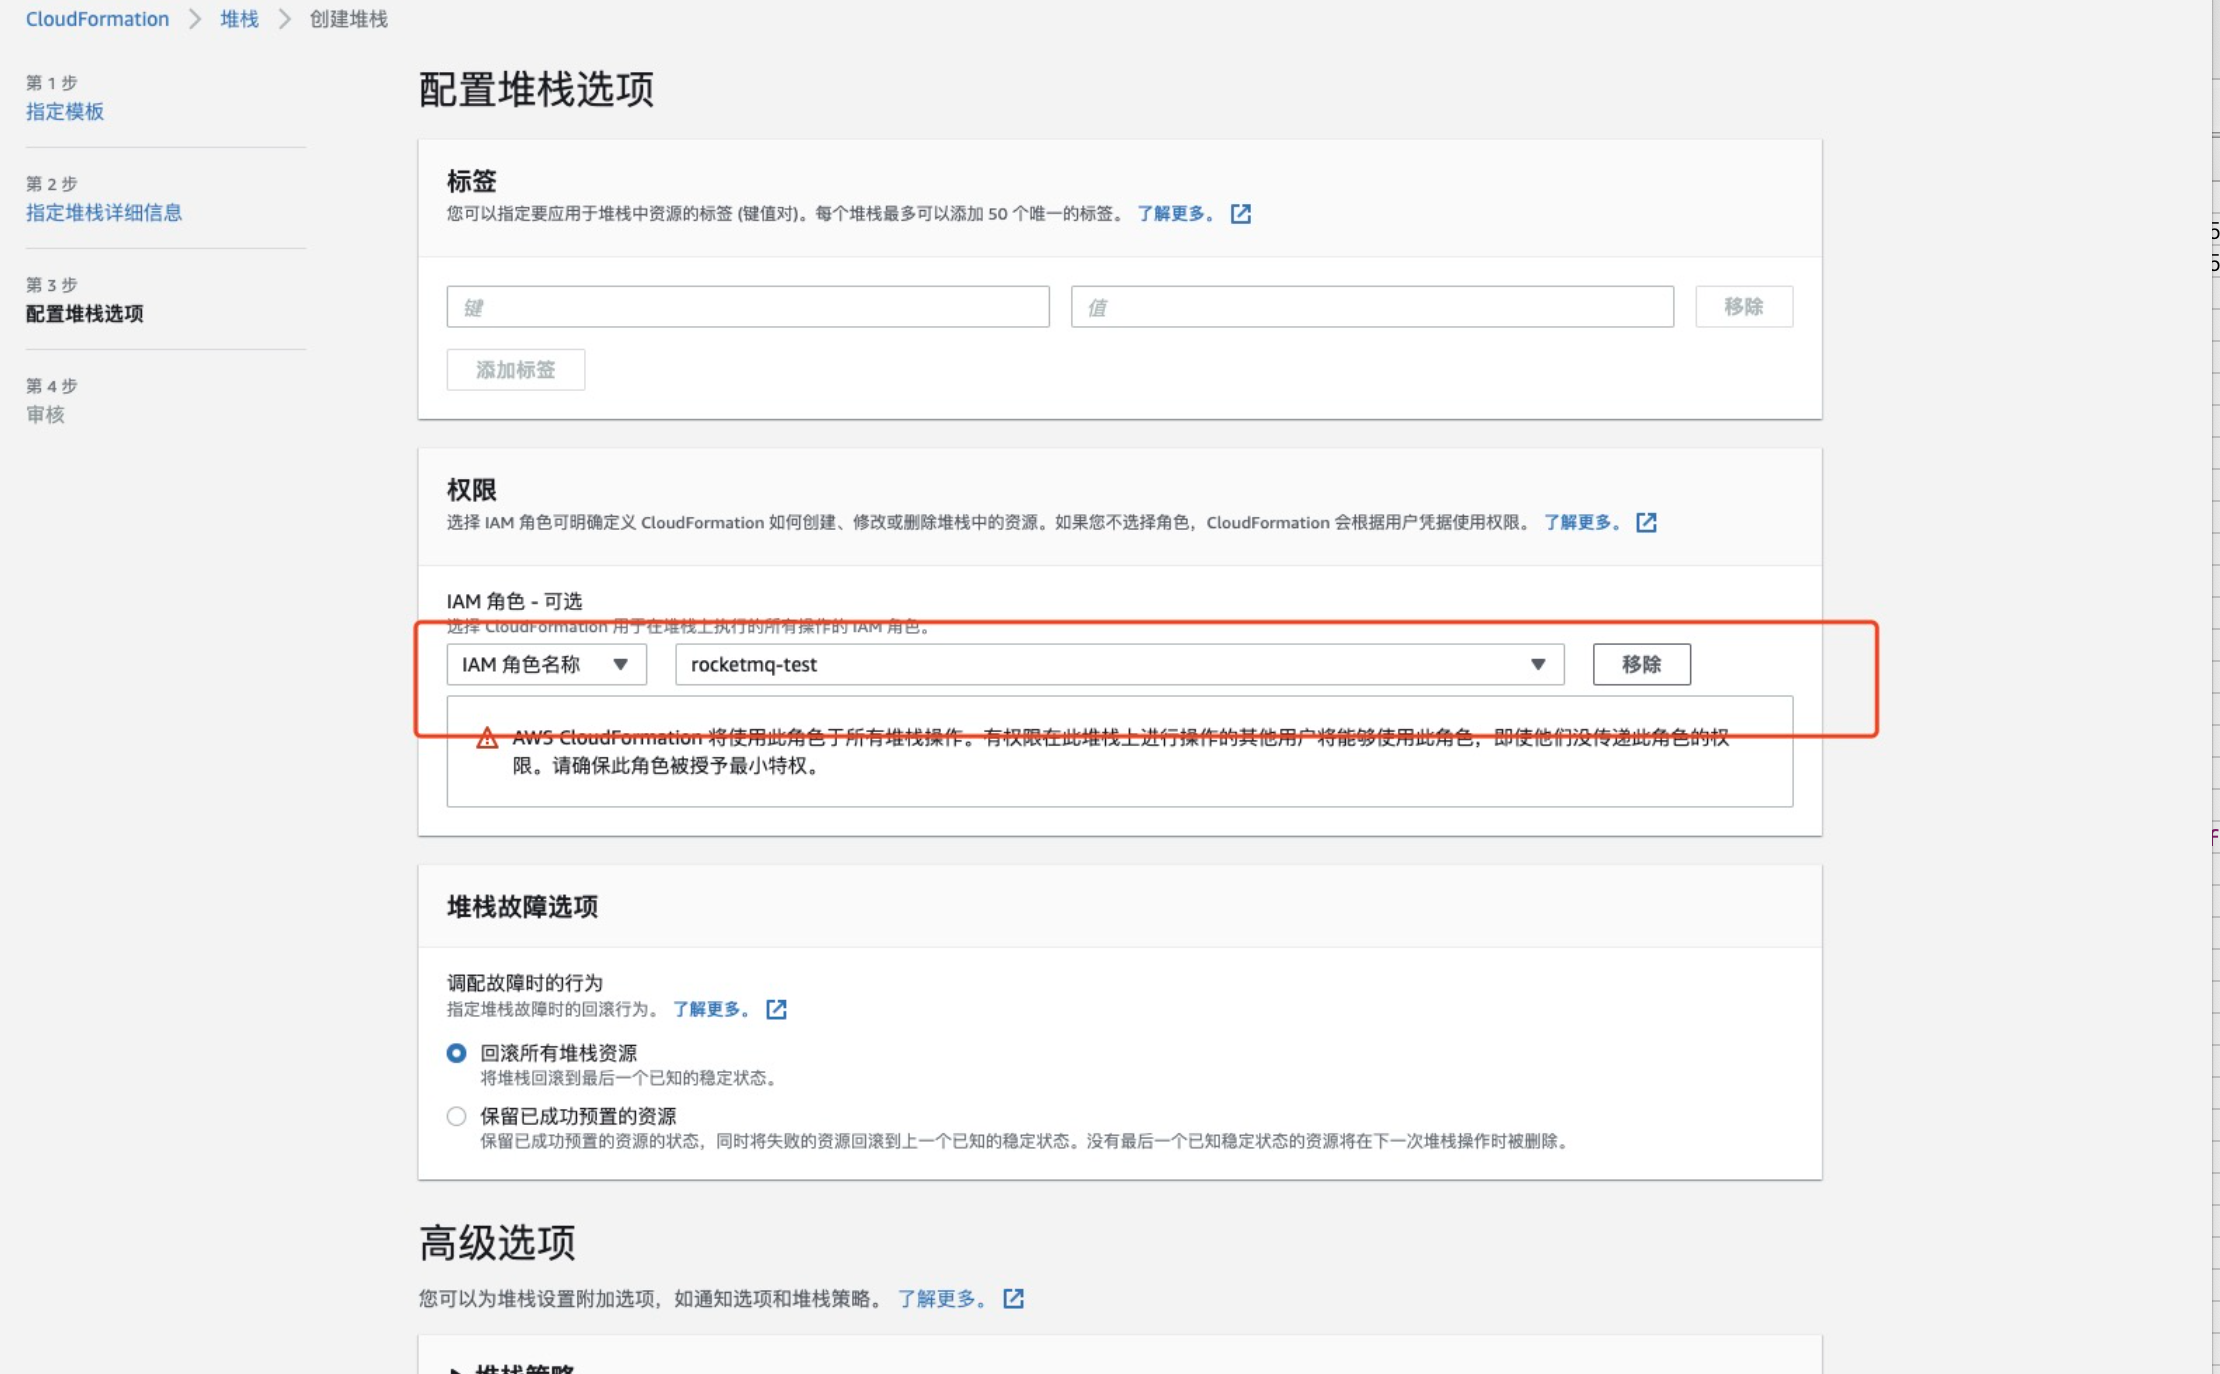Click external link icon in 权限 section
Screen dimensions: 2220x1374
click(x=1646, y=523)
